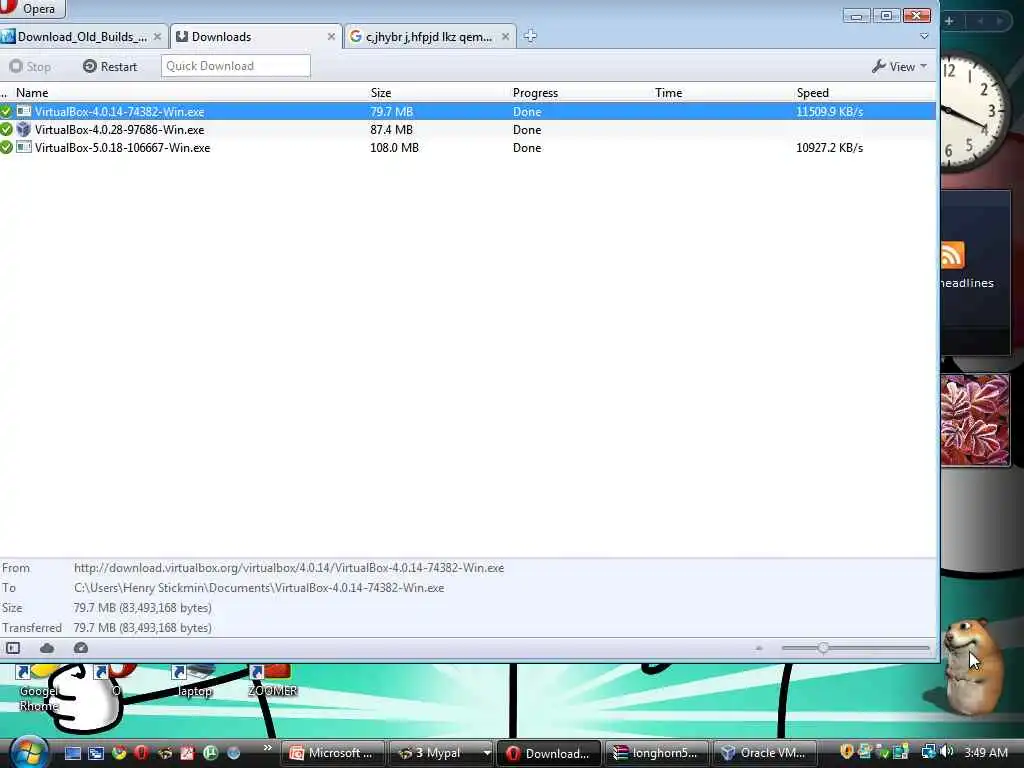Focus the Quick Download input field

coord(236,66)
